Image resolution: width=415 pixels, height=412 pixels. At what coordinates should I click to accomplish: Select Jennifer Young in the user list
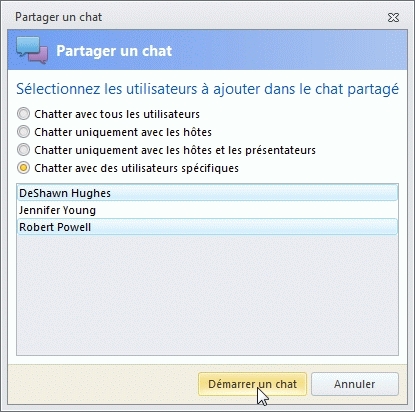[x=207, y=210]
